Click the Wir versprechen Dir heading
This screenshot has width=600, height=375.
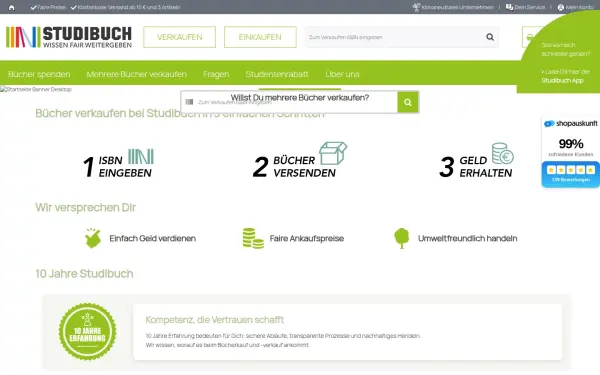[x=85, y=207]
